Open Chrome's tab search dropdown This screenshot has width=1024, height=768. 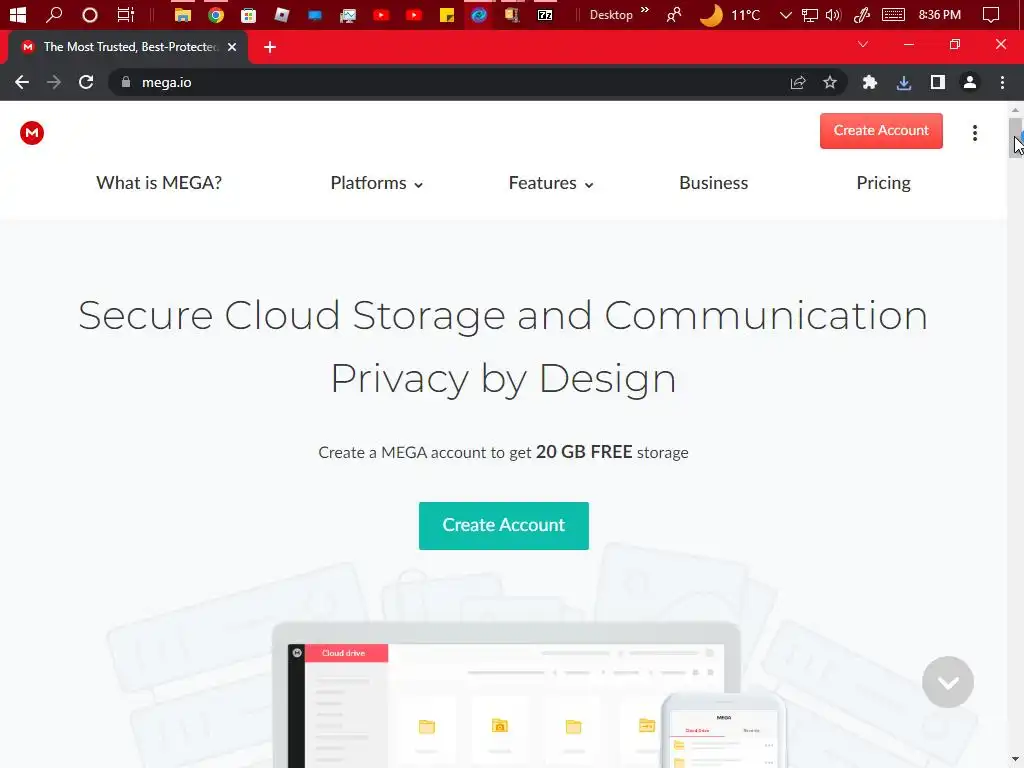pyautogui.click(x=863, y=44)
